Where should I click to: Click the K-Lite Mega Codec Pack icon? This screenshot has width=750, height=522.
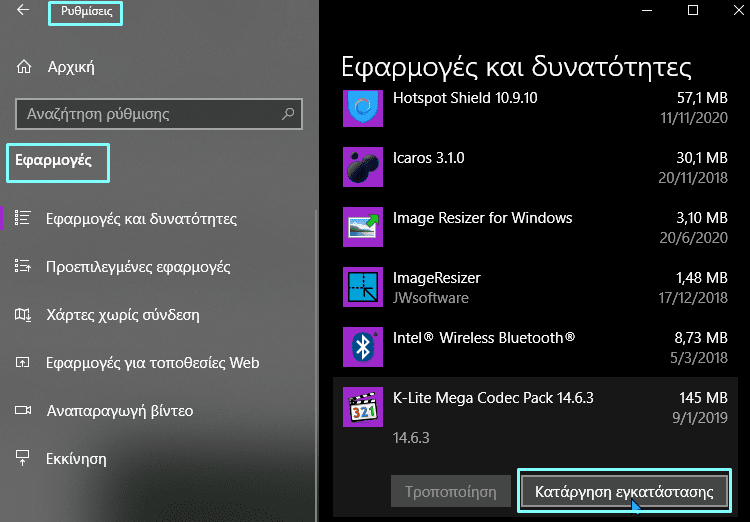[363, 407]
